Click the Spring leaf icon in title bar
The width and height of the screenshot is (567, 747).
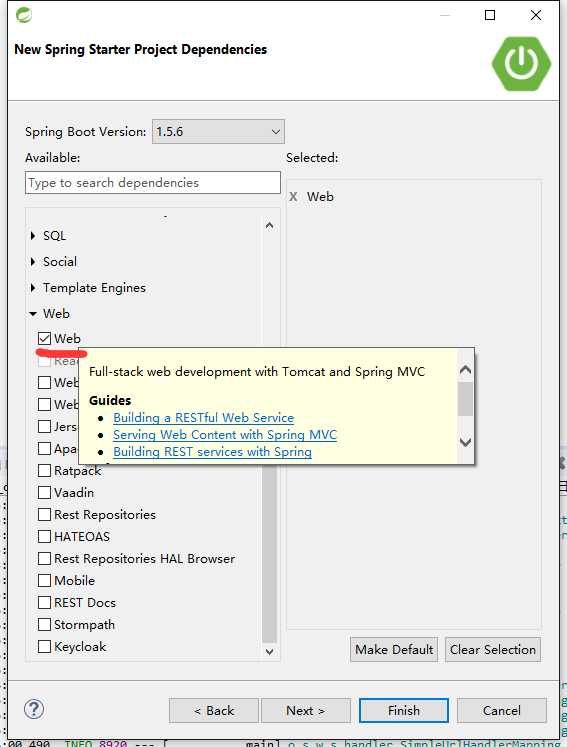click(24, 15)
